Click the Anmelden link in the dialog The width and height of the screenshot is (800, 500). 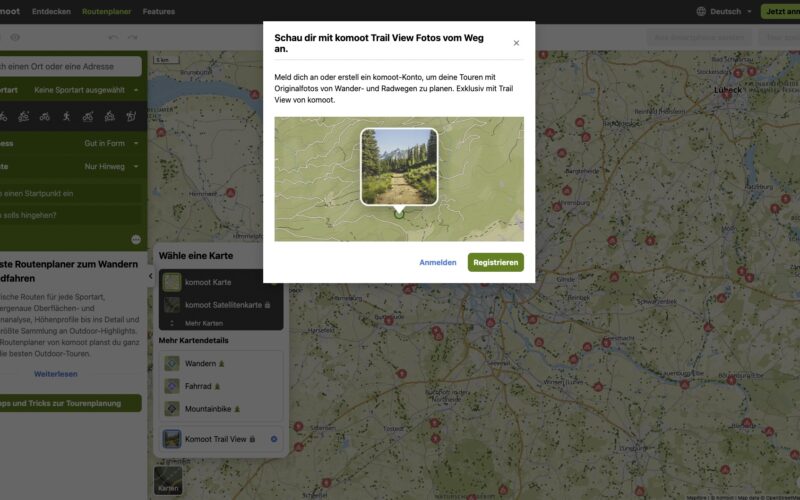tap(438, 262)
